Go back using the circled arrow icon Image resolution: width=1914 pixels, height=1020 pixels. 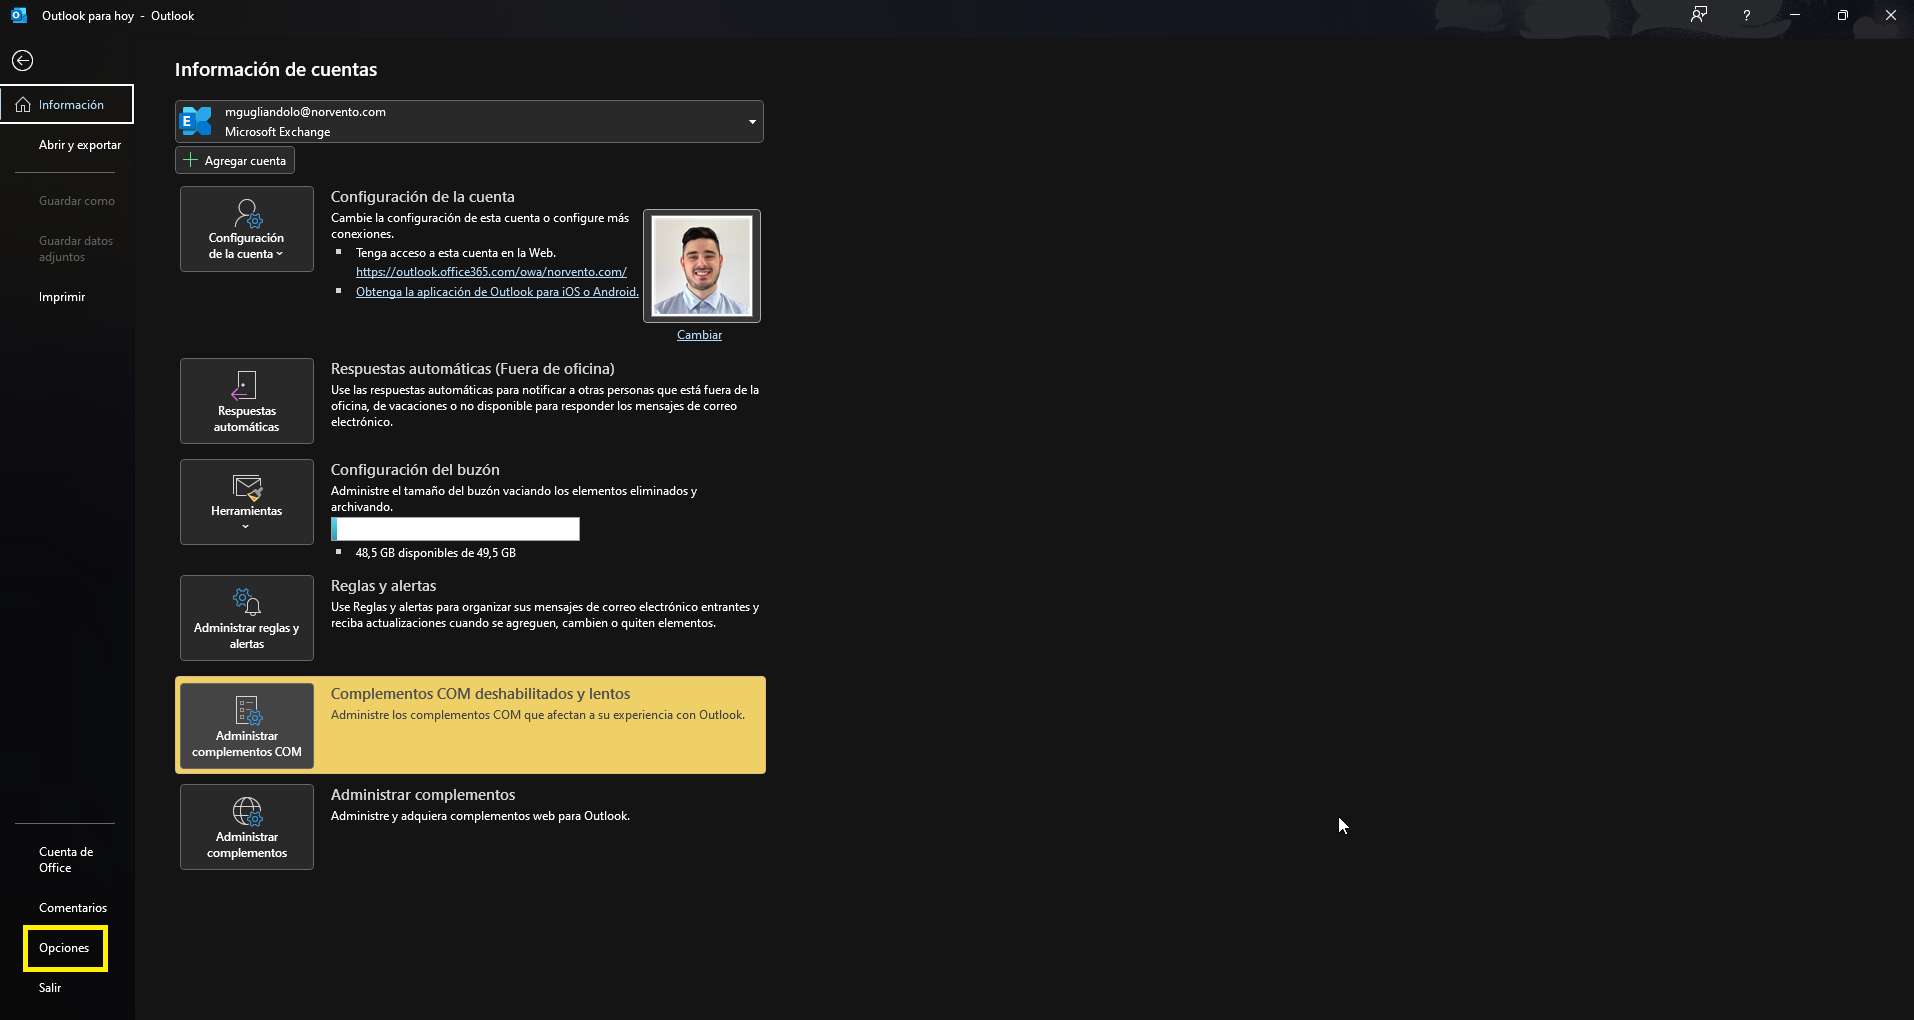point(22,61)
